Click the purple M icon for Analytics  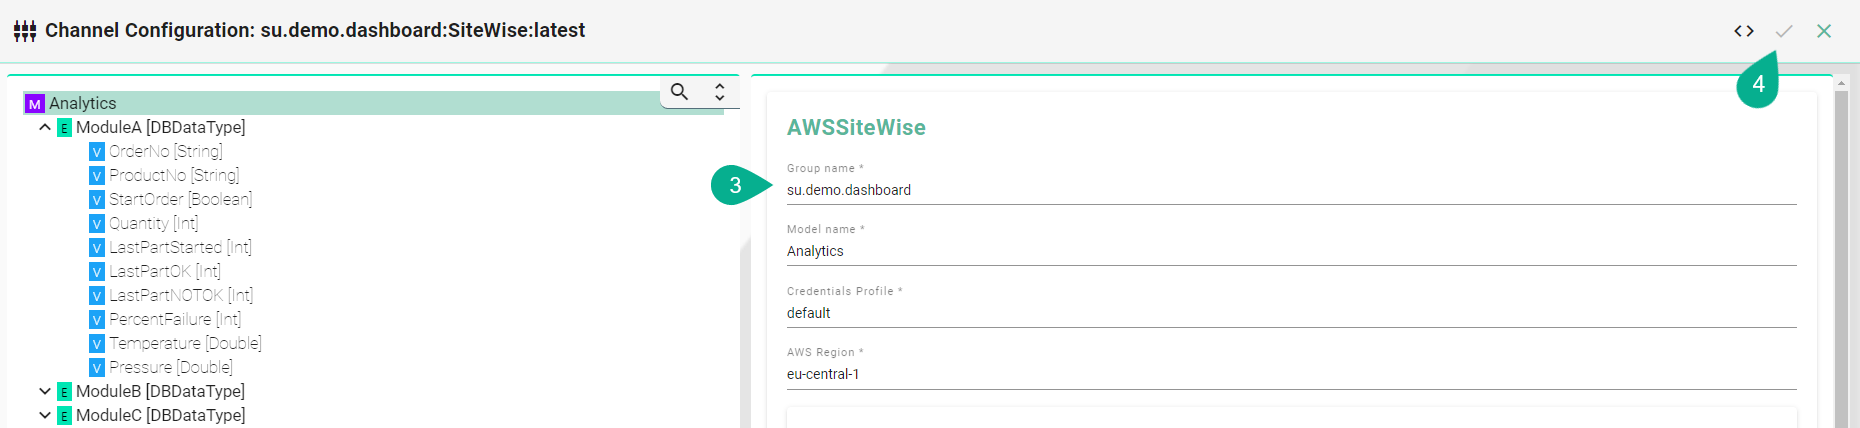click(x=35, y=104)
